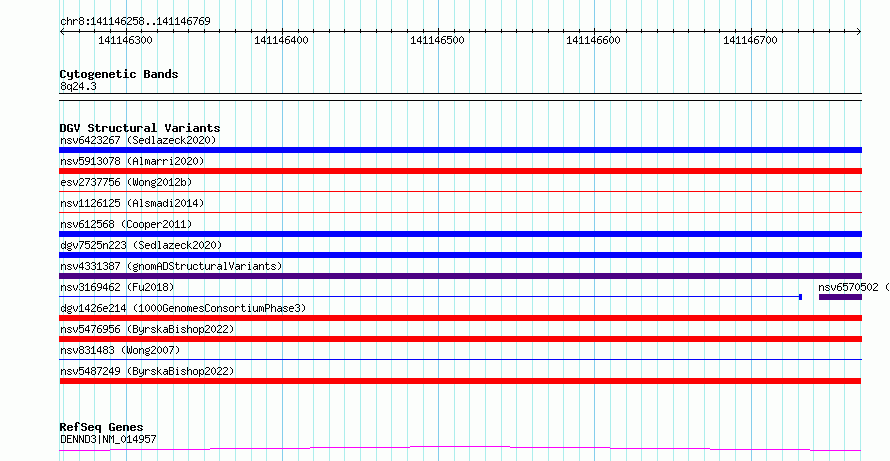This screenshot has width=890, height=461.
Task: Open the dgv1426e214 (1000GenomesConsortiumPhase3) label
Action: click(x=183, y=308)
